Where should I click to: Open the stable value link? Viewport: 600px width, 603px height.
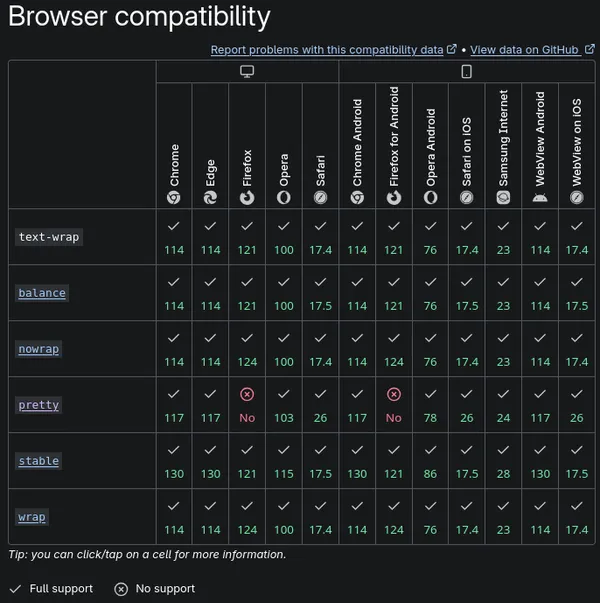(38, 461)
